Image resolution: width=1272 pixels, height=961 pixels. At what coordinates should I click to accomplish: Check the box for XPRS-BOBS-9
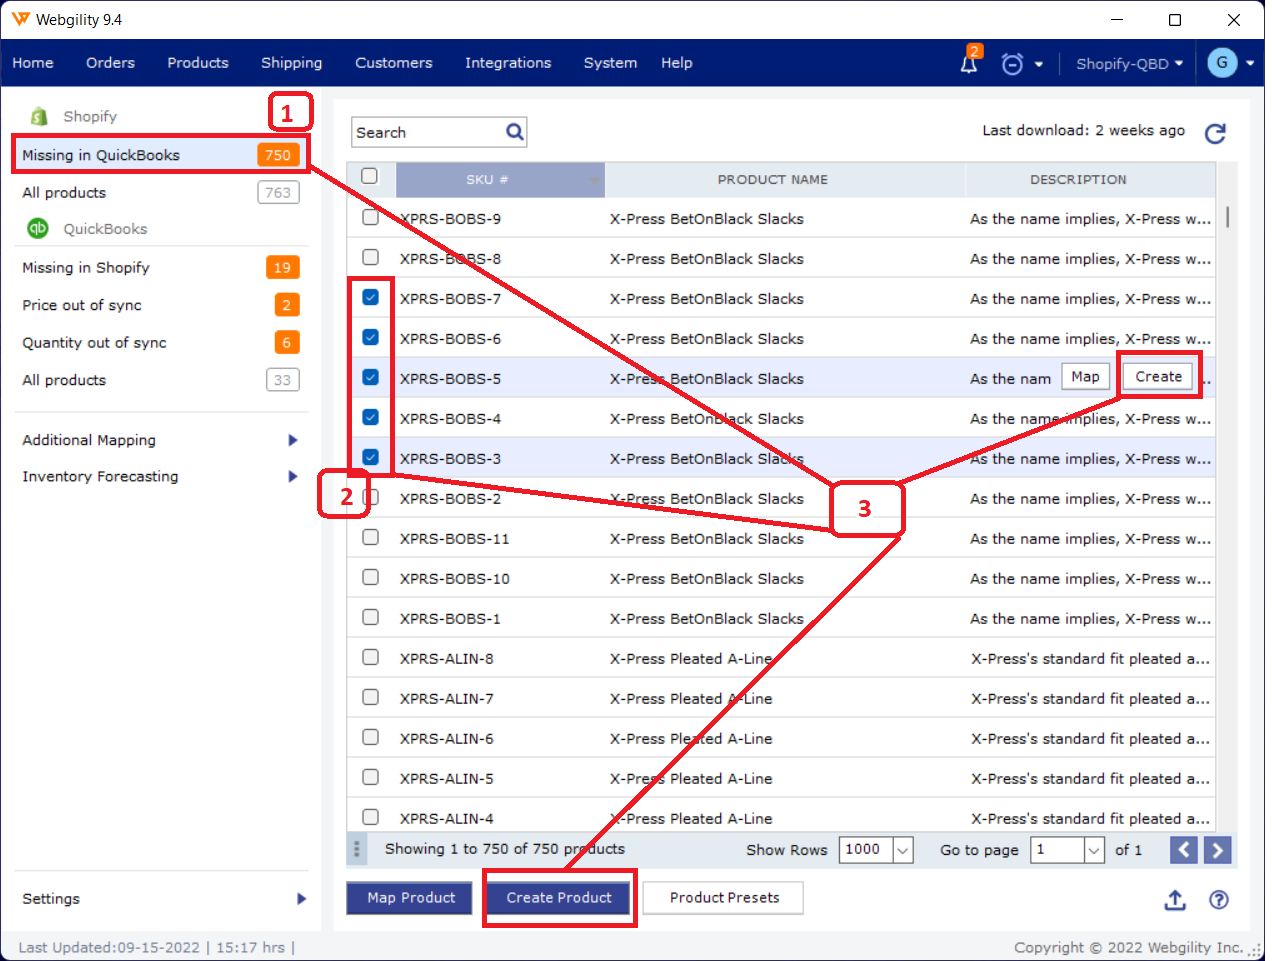tap(370, 217)
